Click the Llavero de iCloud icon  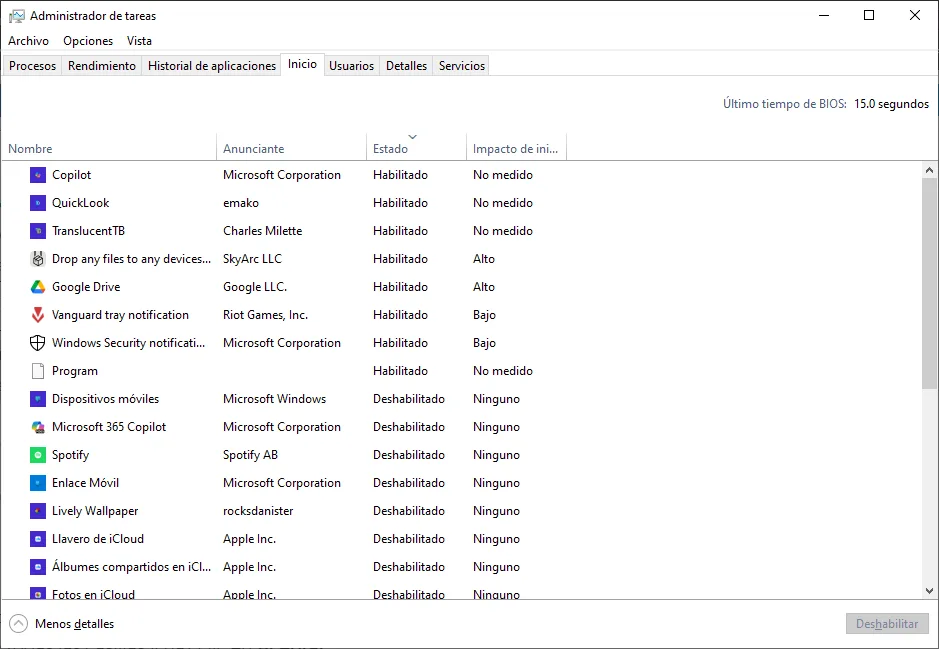click(x=38, y=539)
